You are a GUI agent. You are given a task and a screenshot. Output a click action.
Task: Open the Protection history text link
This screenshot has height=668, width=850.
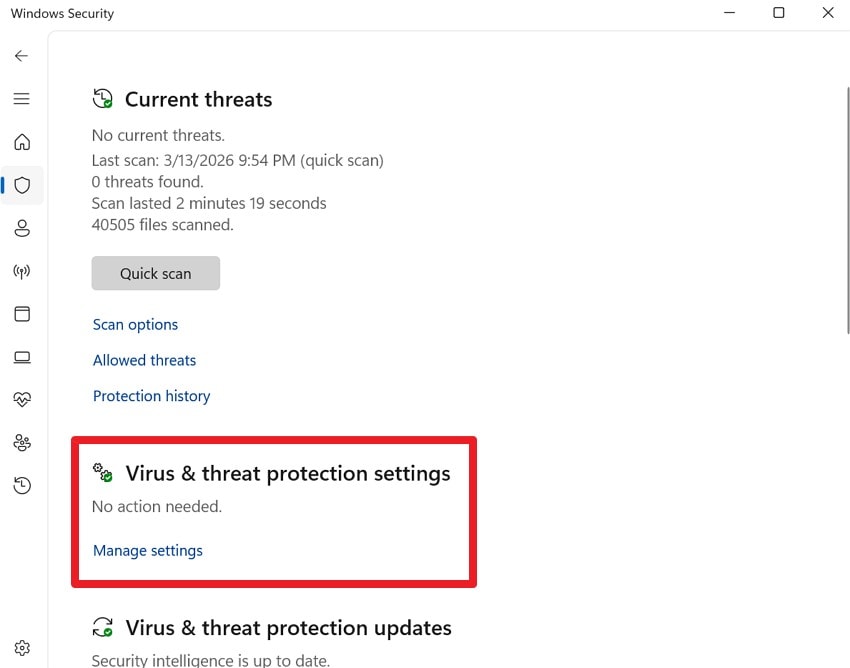pyautogui.click(x=151, y=396)
